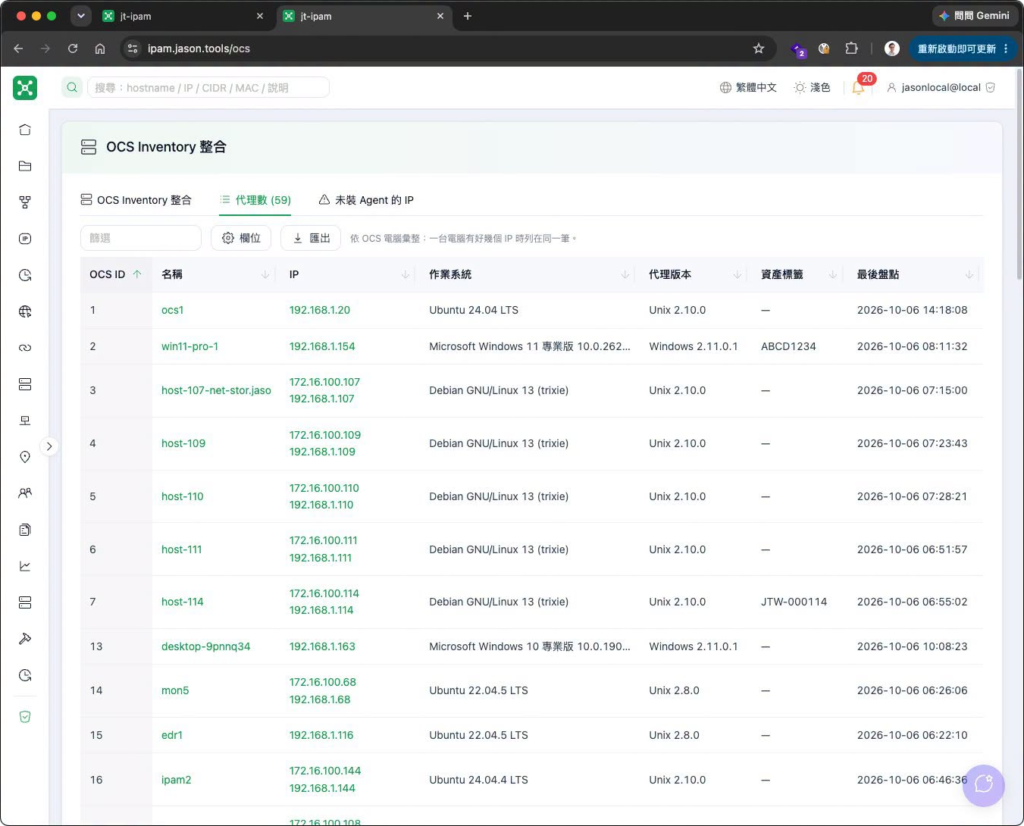Open the document copy icon in the sidebar
This screenshot has height=826, width=1024.
(25, 530)
